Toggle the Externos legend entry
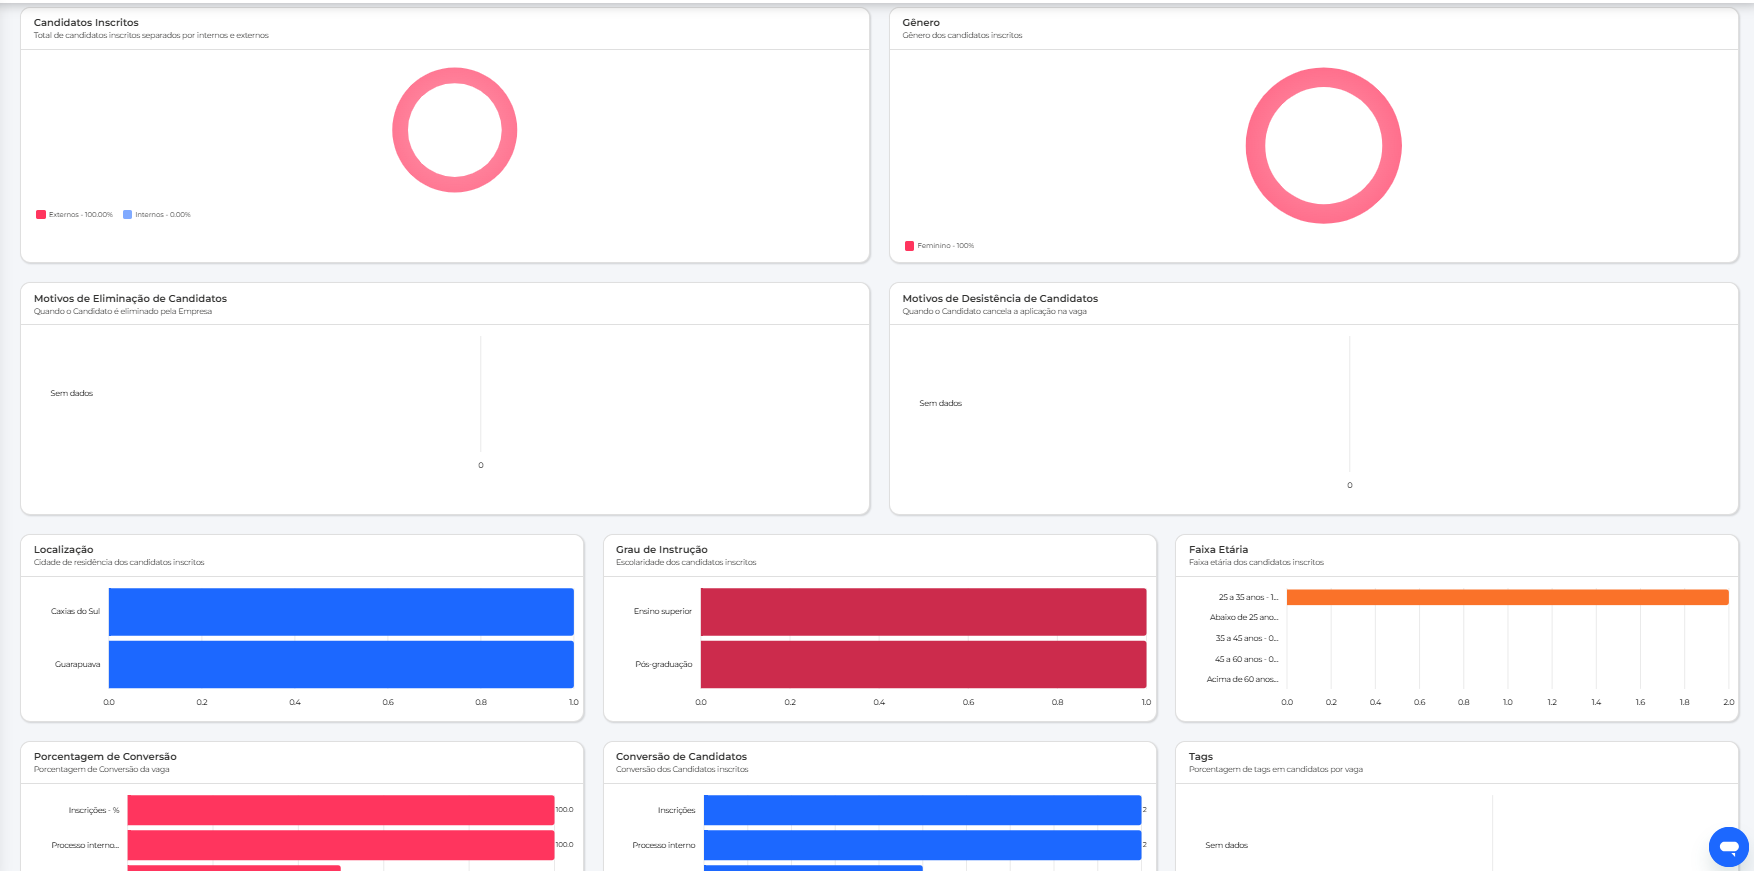The image size is (1754, 871). [75, 215]
